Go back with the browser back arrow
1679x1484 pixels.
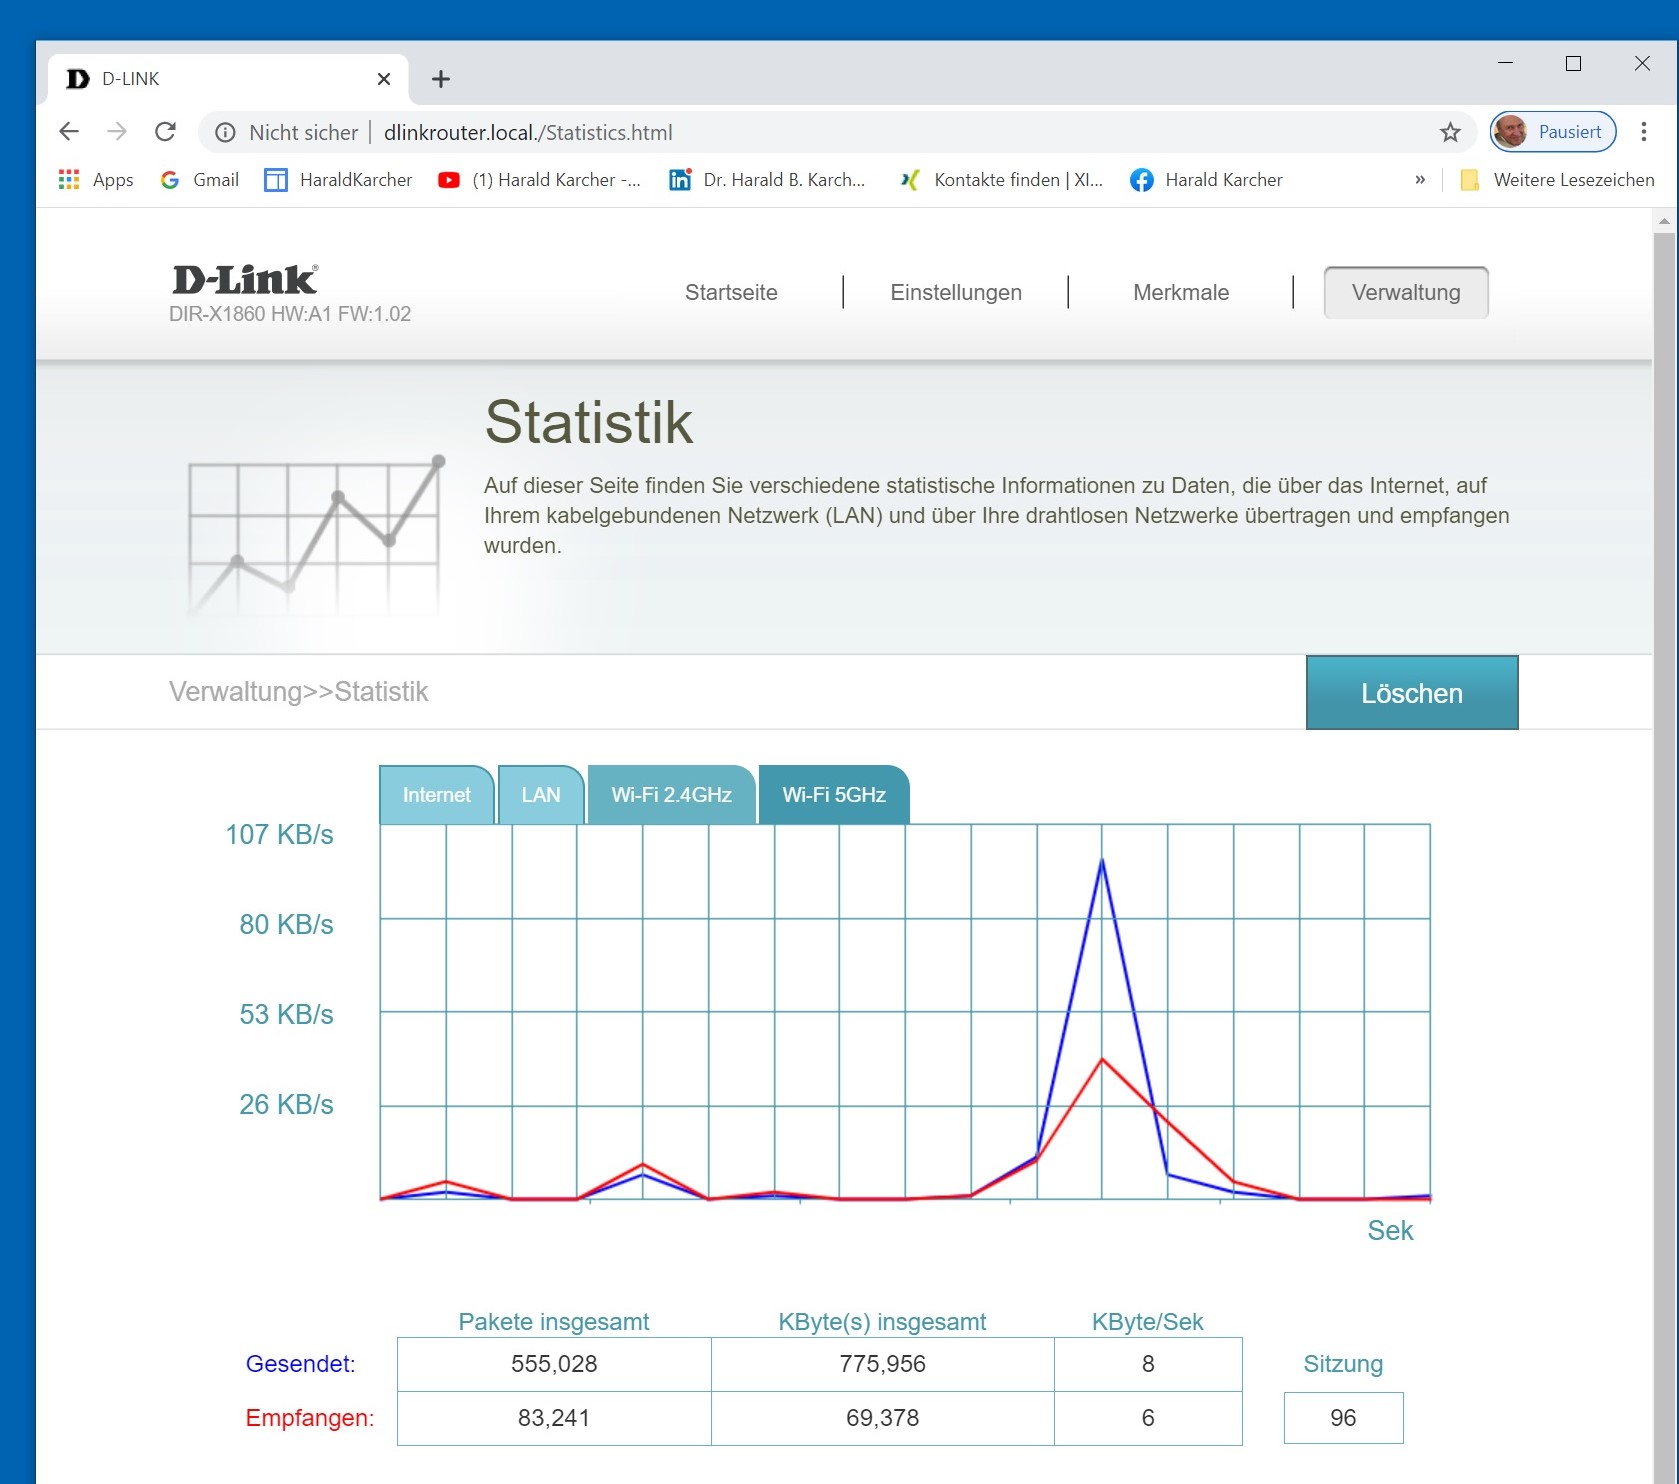pos(69,132)
